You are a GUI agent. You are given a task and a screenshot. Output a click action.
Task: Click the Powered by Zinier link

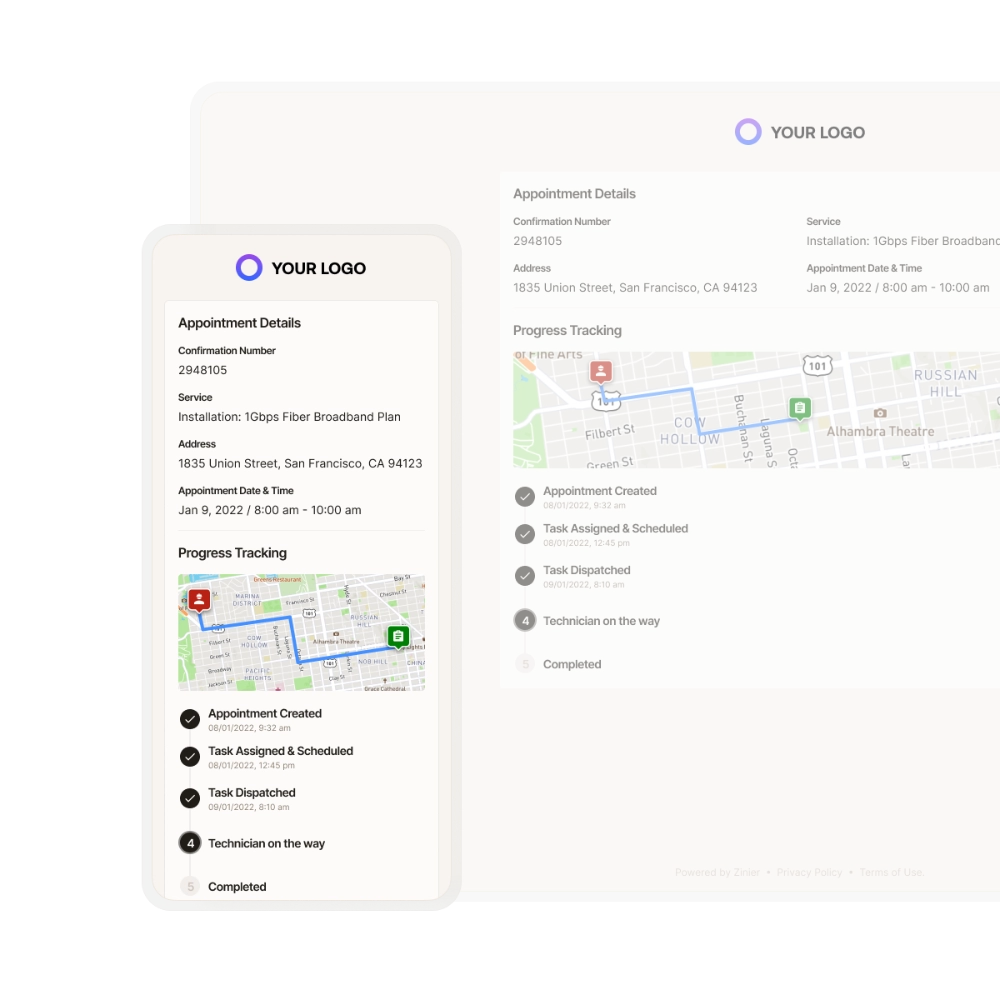(717, 872)
